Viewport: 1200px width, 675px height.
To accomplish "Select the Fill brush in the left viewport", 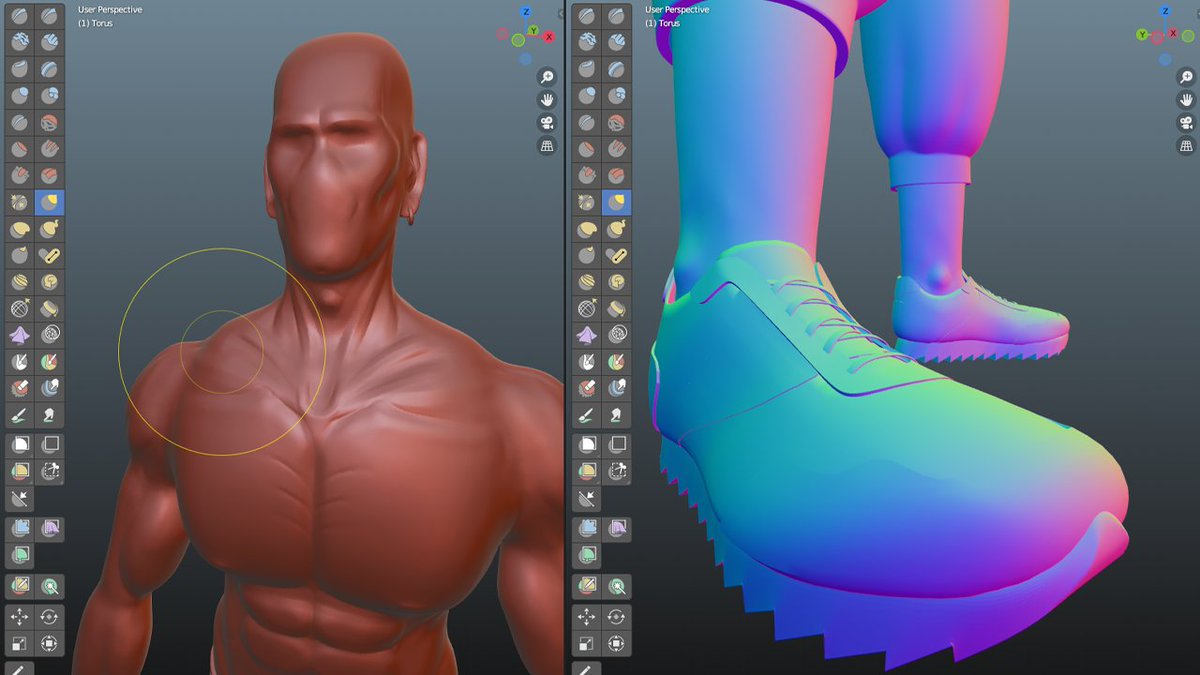I will pyautogui.click(x=49, y=150).
